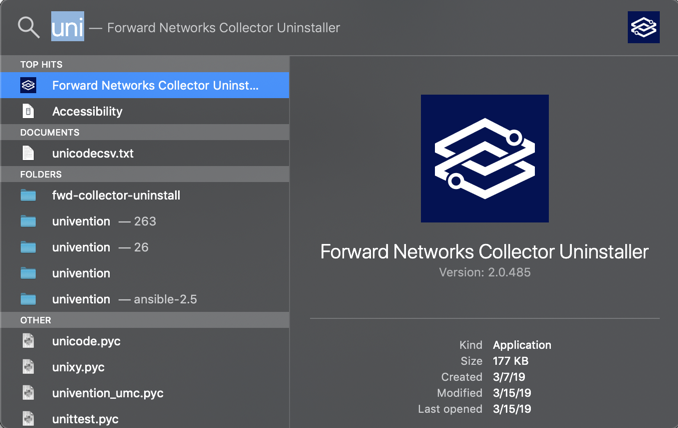Open the univention_umc.pyc file

click(145, 393)
